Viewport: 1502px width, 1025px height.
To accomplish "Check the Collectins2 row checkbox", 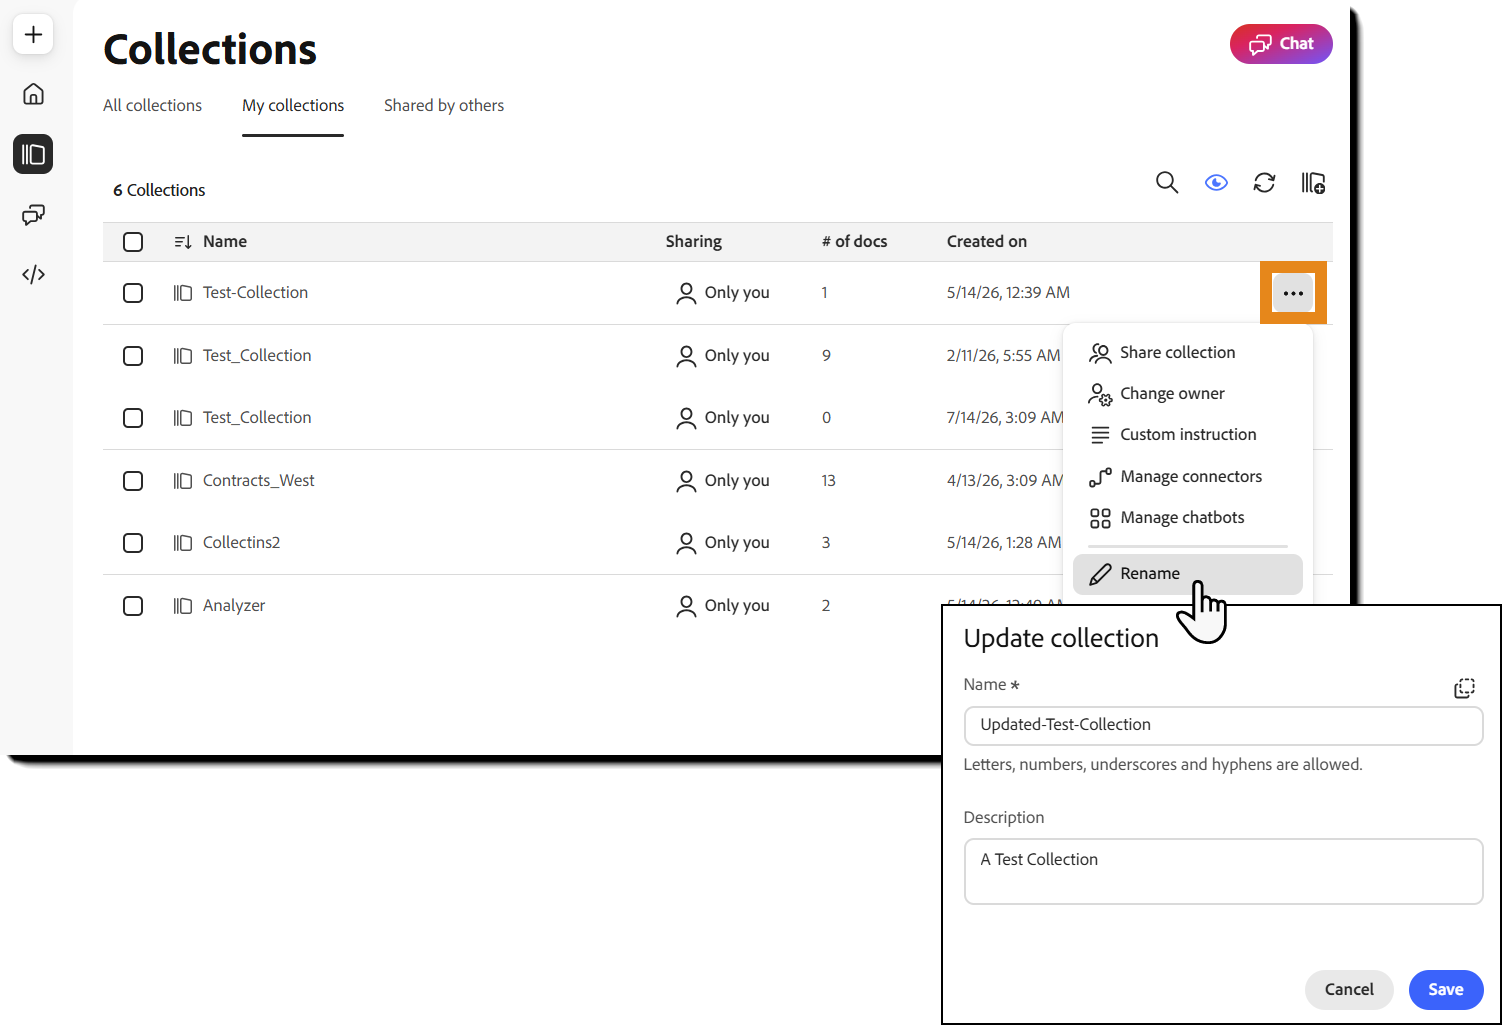I will point(133,543).
